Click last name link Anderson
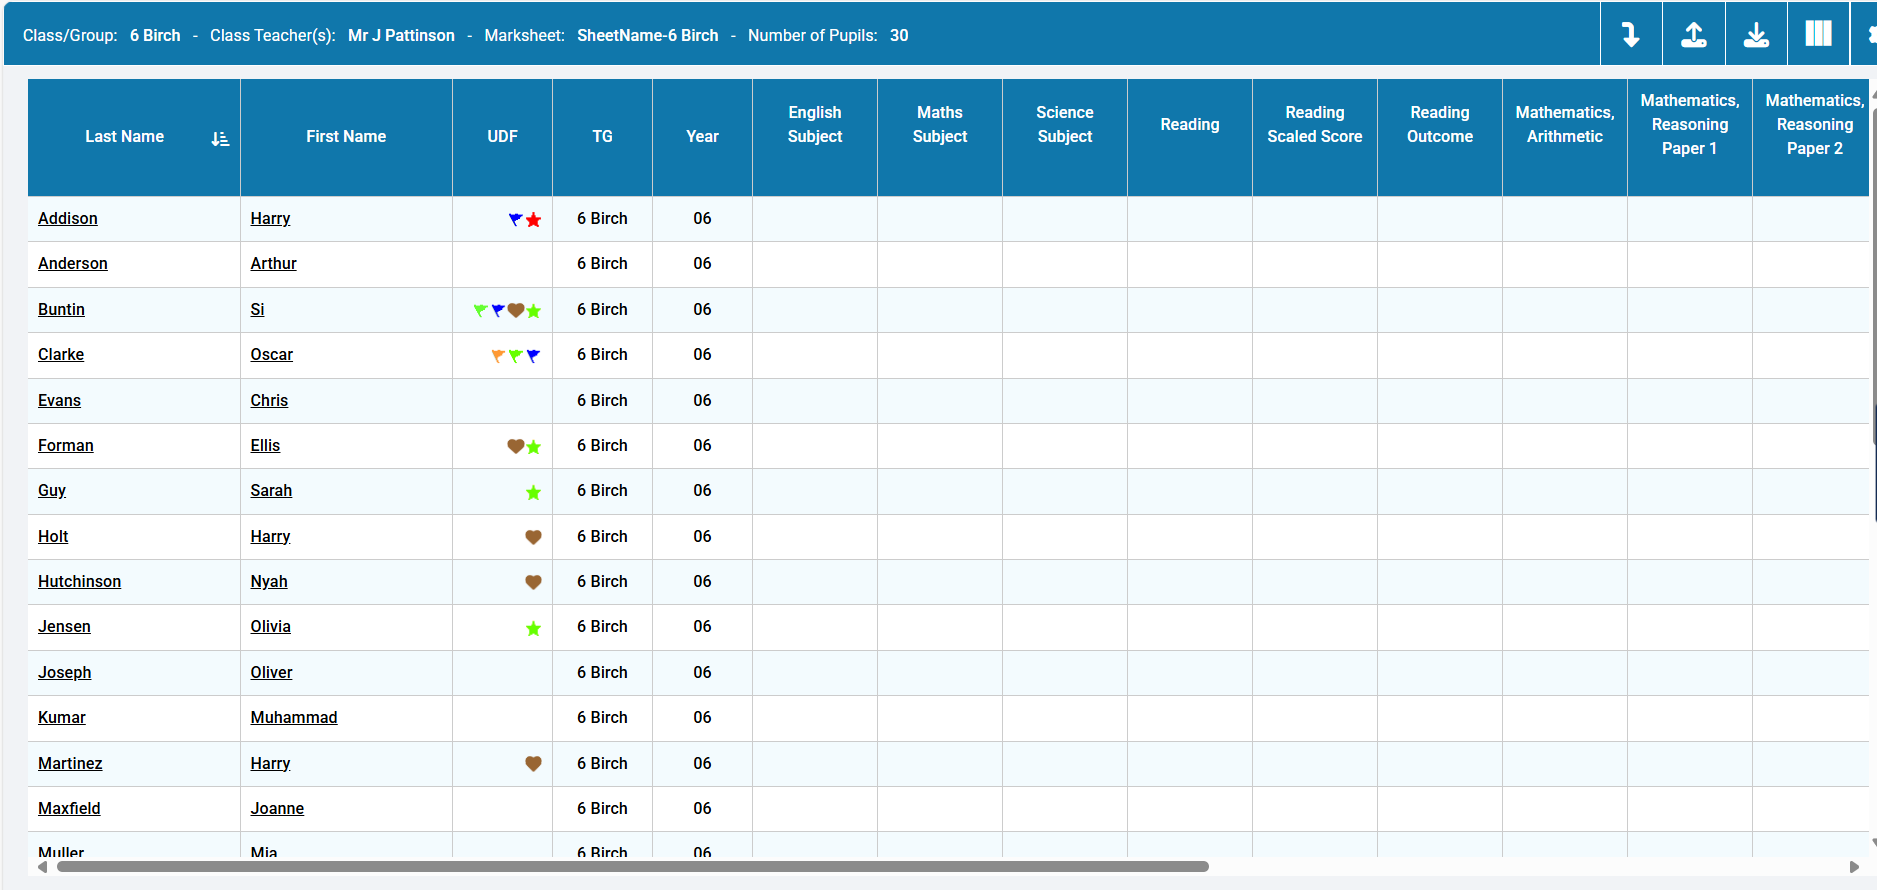Image resolution: width=1877 pixels, height=890 pixels. [73, 264]
